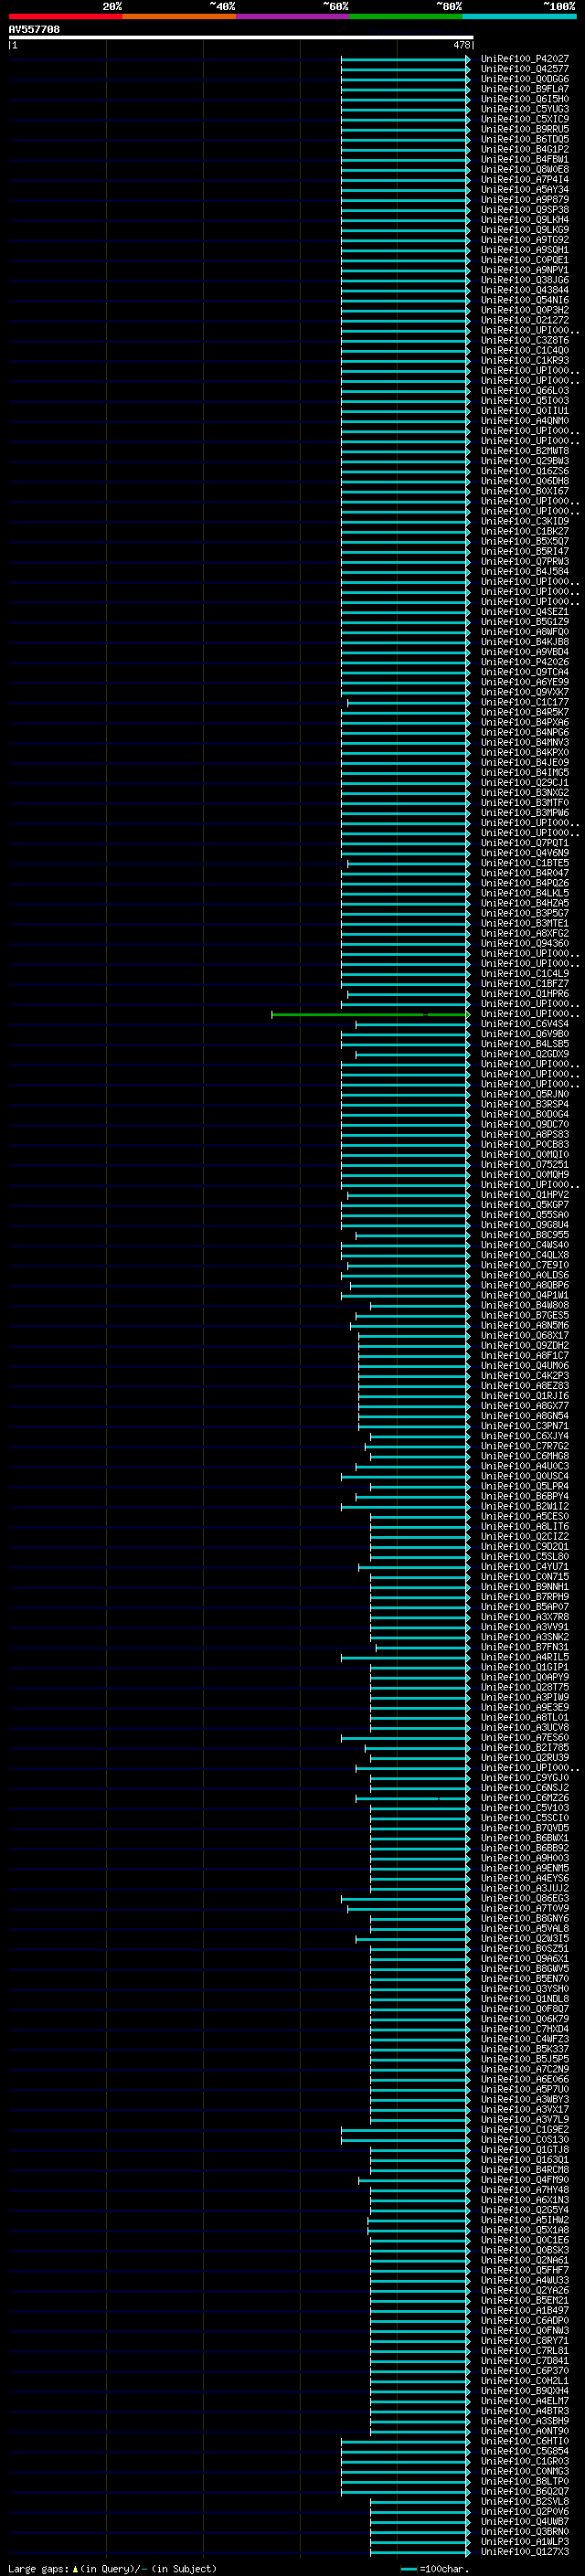Click hit label UniRef100_Q7PRW3

click(x=525, y=562)
